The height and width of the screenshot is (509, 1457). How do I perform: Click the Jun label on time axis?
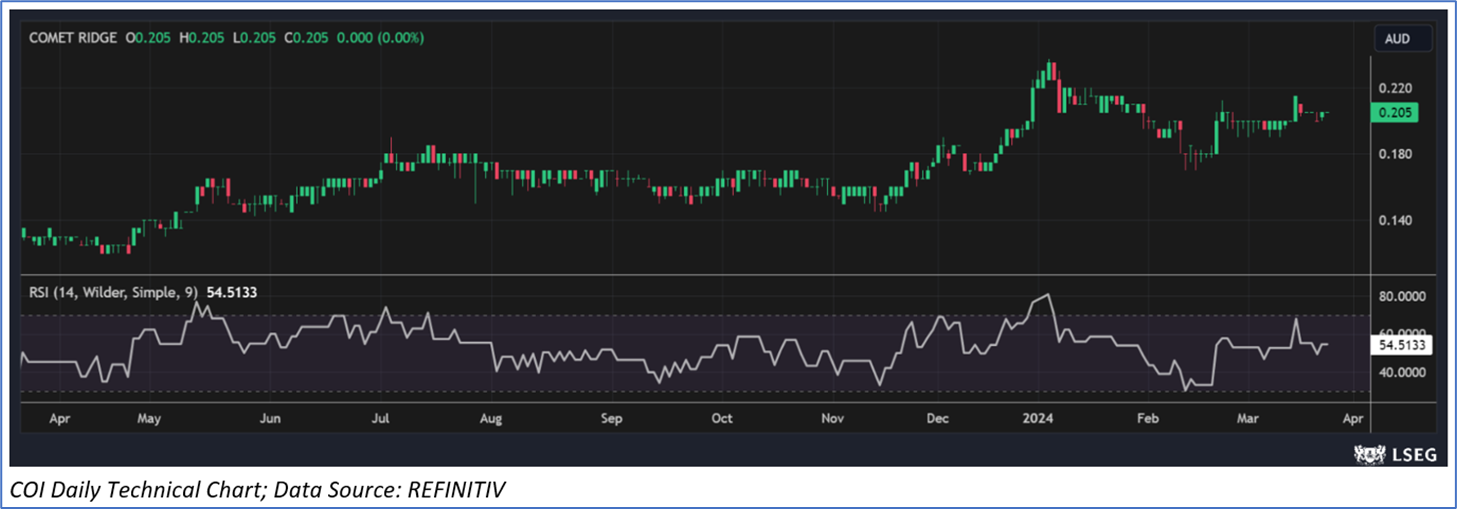point(269,418)
